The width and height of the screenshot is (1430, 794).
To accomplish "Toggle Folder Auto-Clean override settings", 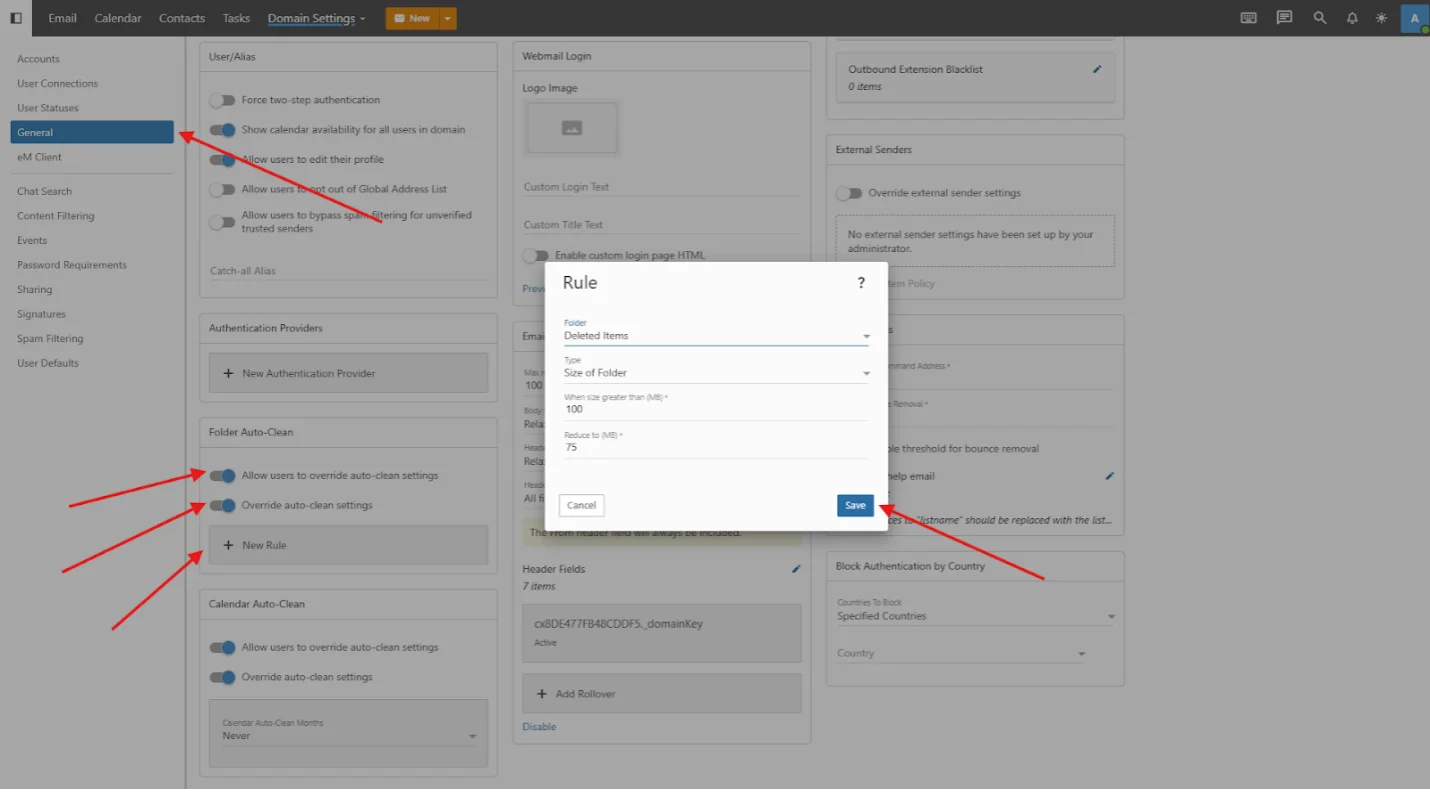I will click(222, 505).
